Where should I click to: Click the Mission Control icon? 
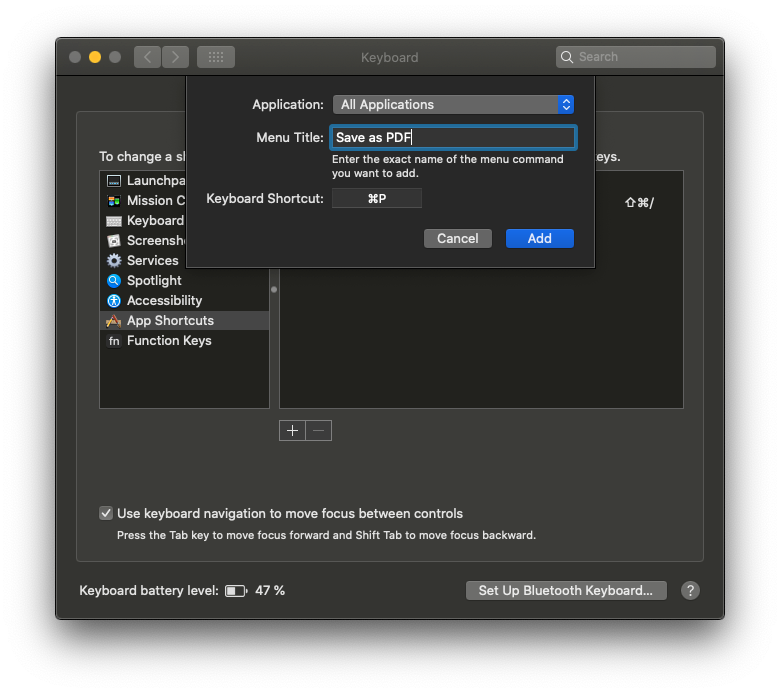(114, 200)
